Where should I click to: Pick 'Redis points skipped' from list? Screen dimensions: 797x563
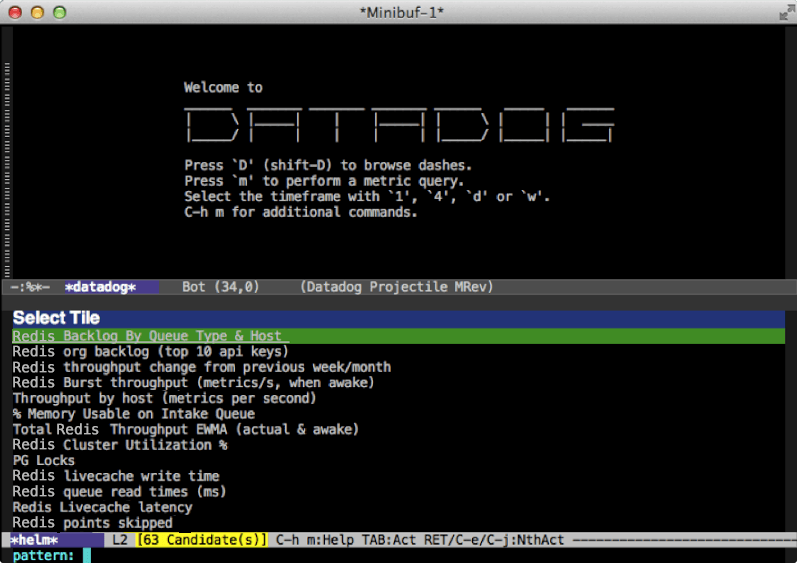point(92,523)
